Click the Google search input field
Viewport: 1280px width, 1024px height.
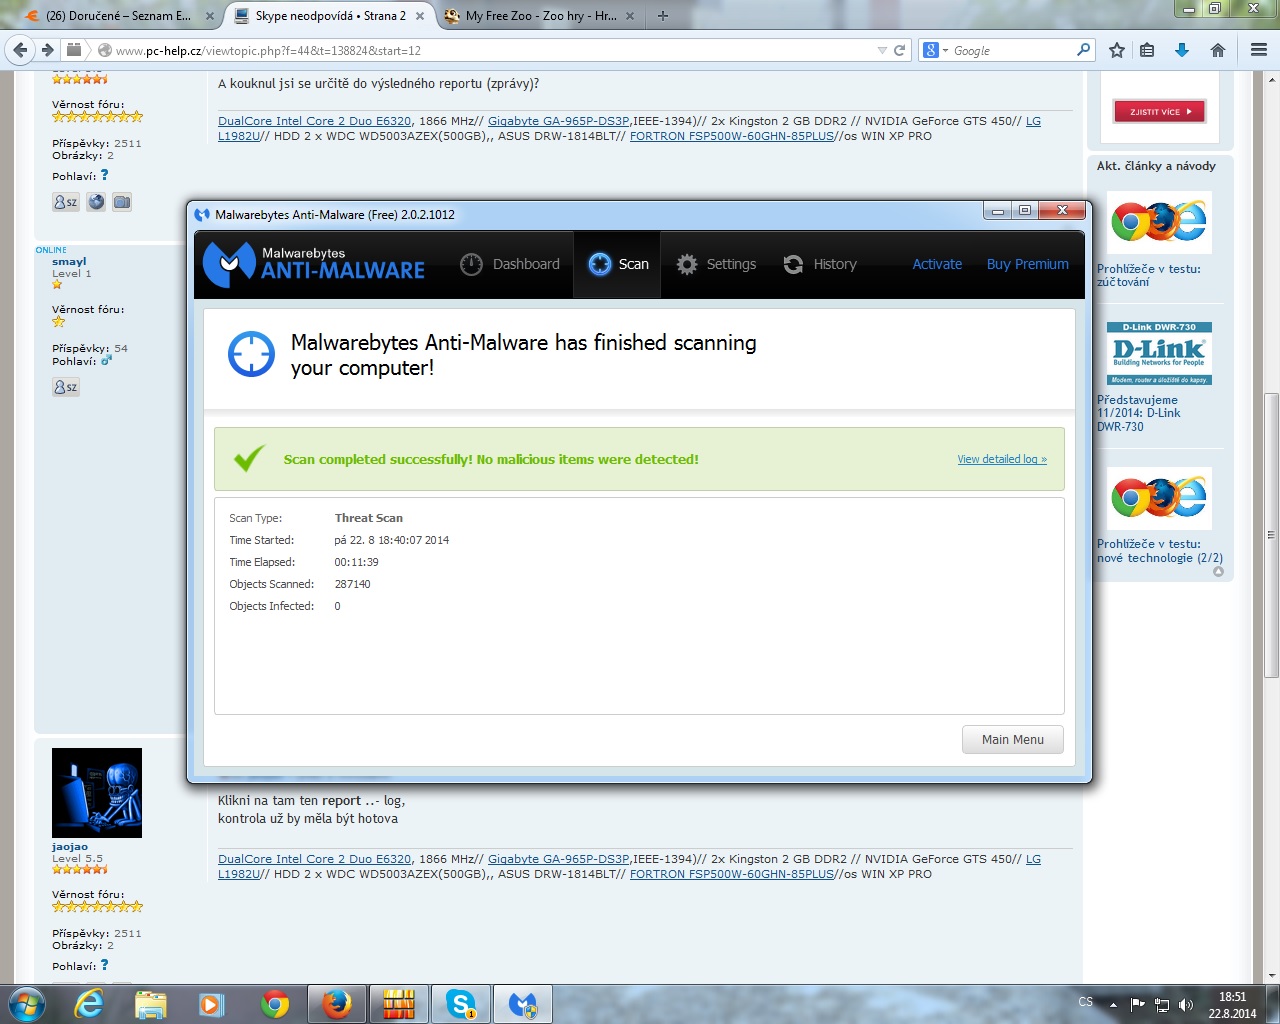(1010, 50)
